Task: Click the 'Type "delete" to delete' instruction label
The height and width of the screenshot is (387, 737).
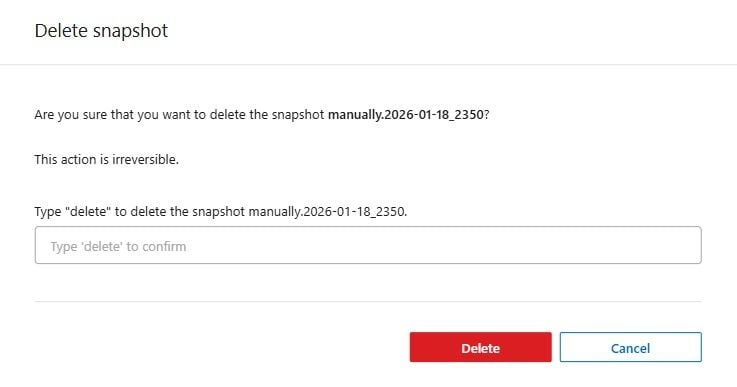Action: 221,212
